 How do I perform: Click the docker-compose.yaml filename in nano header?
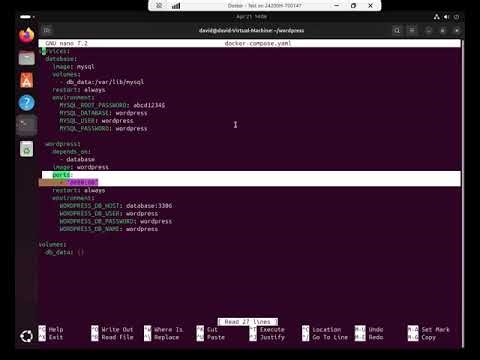(258, 43)
